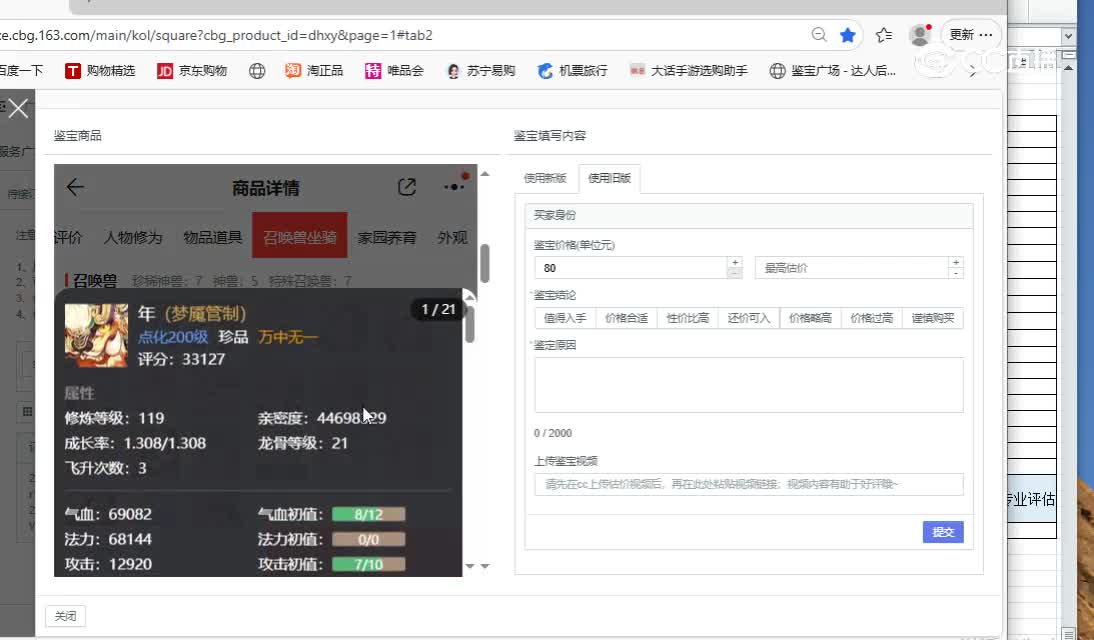This screenshot has width=1094, height=640.
Task: Open the 淘正品 bookmark
Action: tap(314, 70)
